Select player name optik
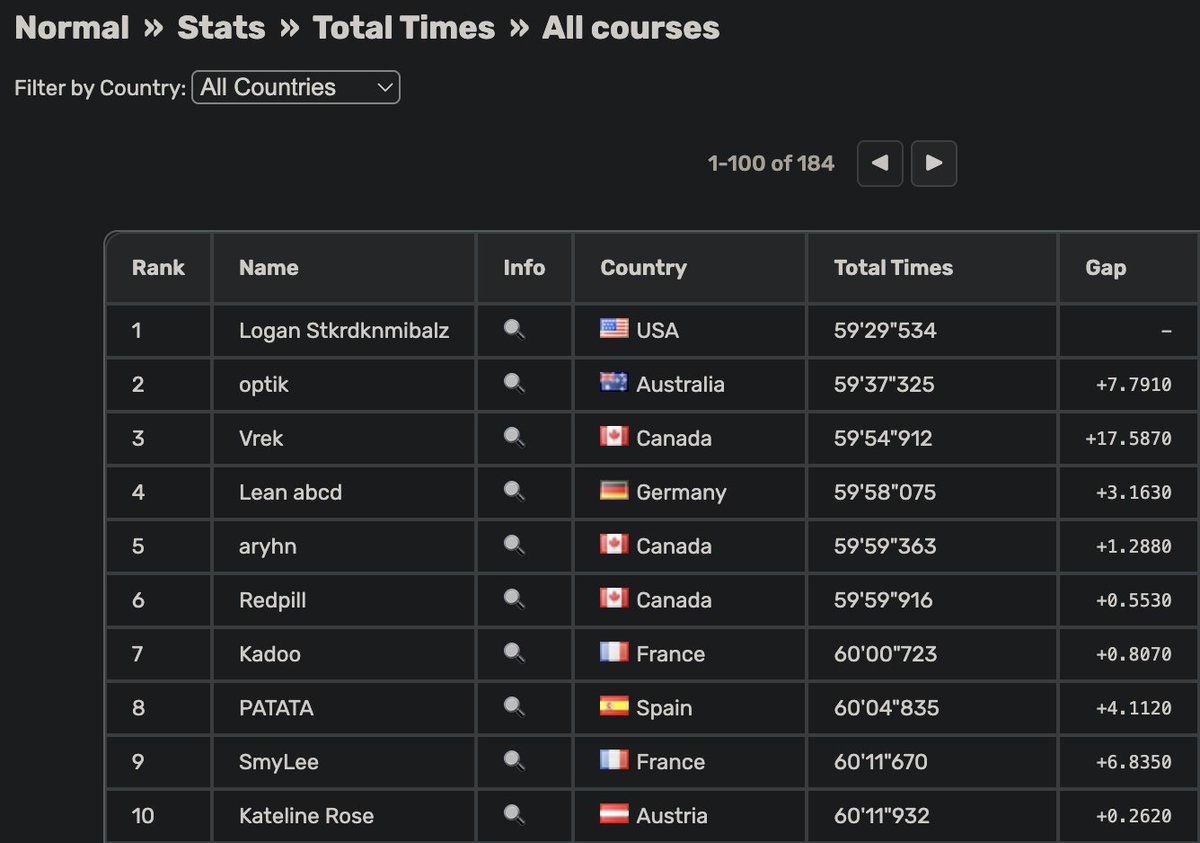Image resolution: width=1200 pixels, height=843 pixels. (264, 384)
